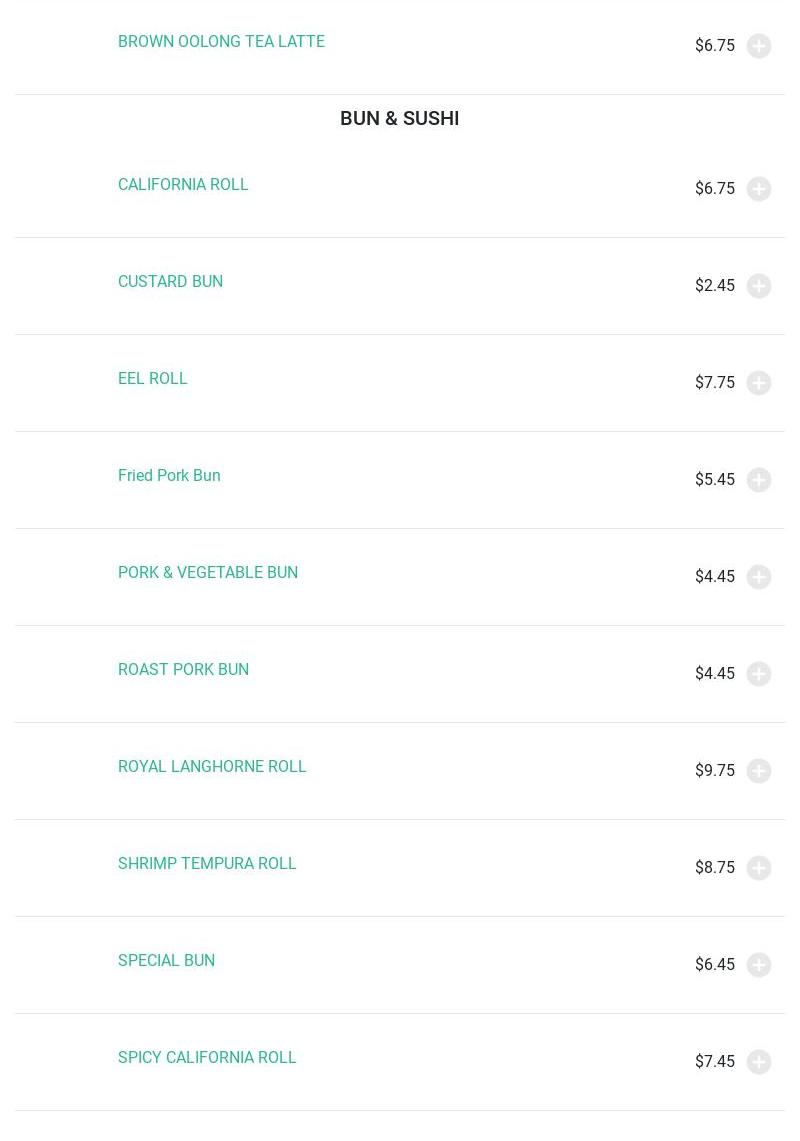Select the Eel Roll menu item

[x=153, y=379]
